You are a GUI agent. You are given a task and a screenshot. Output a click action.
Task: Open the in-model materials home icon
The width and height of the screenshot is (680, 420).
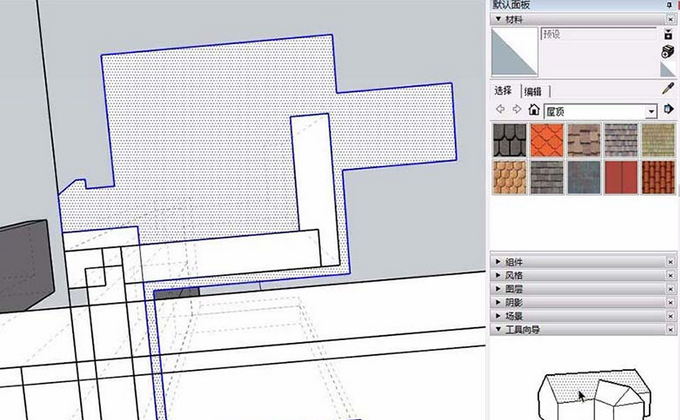[534, 109]
